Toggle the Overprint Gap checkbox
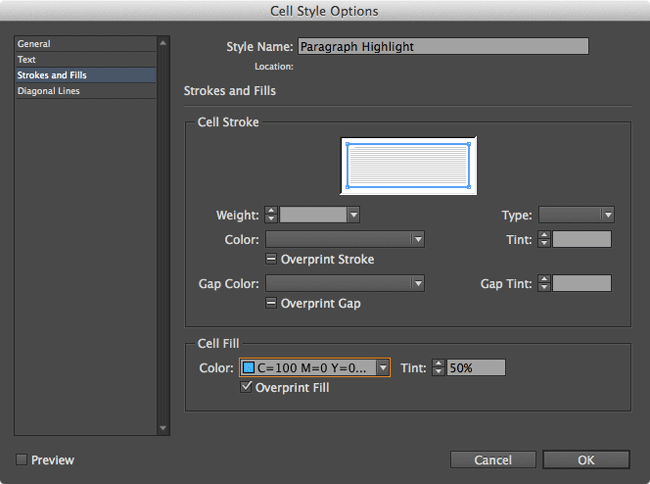The width and height of the screenshot is (650, 484). pyautogui.click(x=271, y=303)
